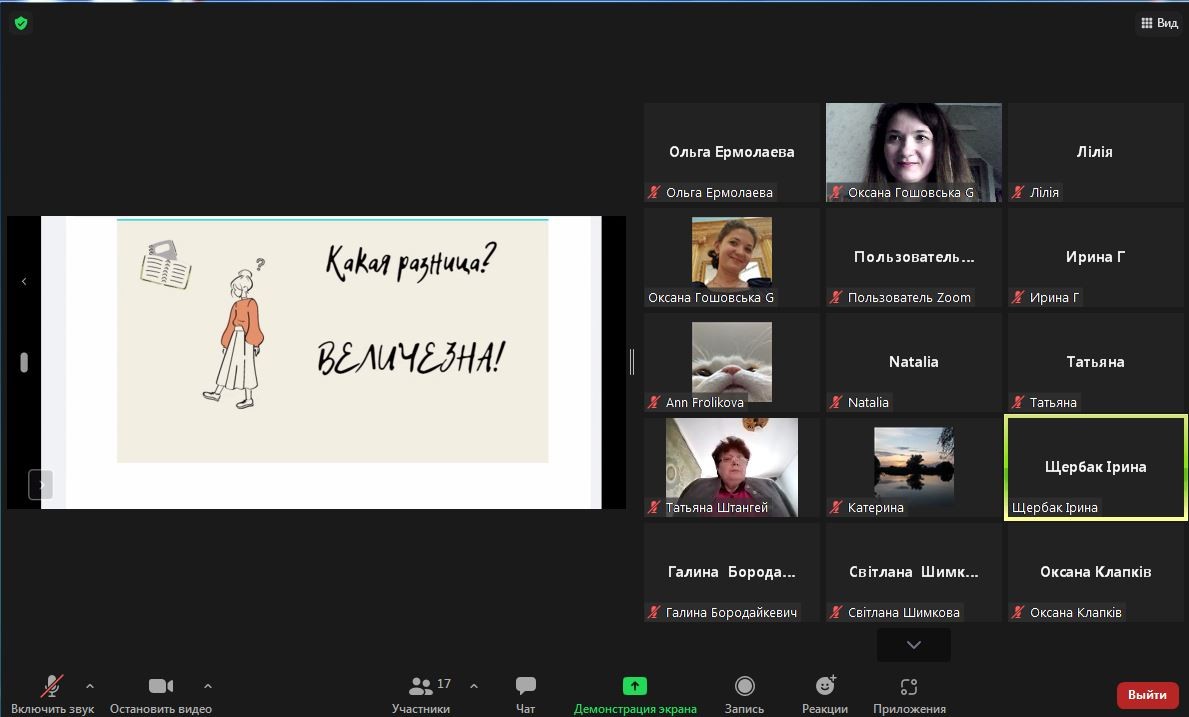Viewport: 1189px width, 717px height.
Task: Unmute microphone with Включить звук
Action: point(52,694)
